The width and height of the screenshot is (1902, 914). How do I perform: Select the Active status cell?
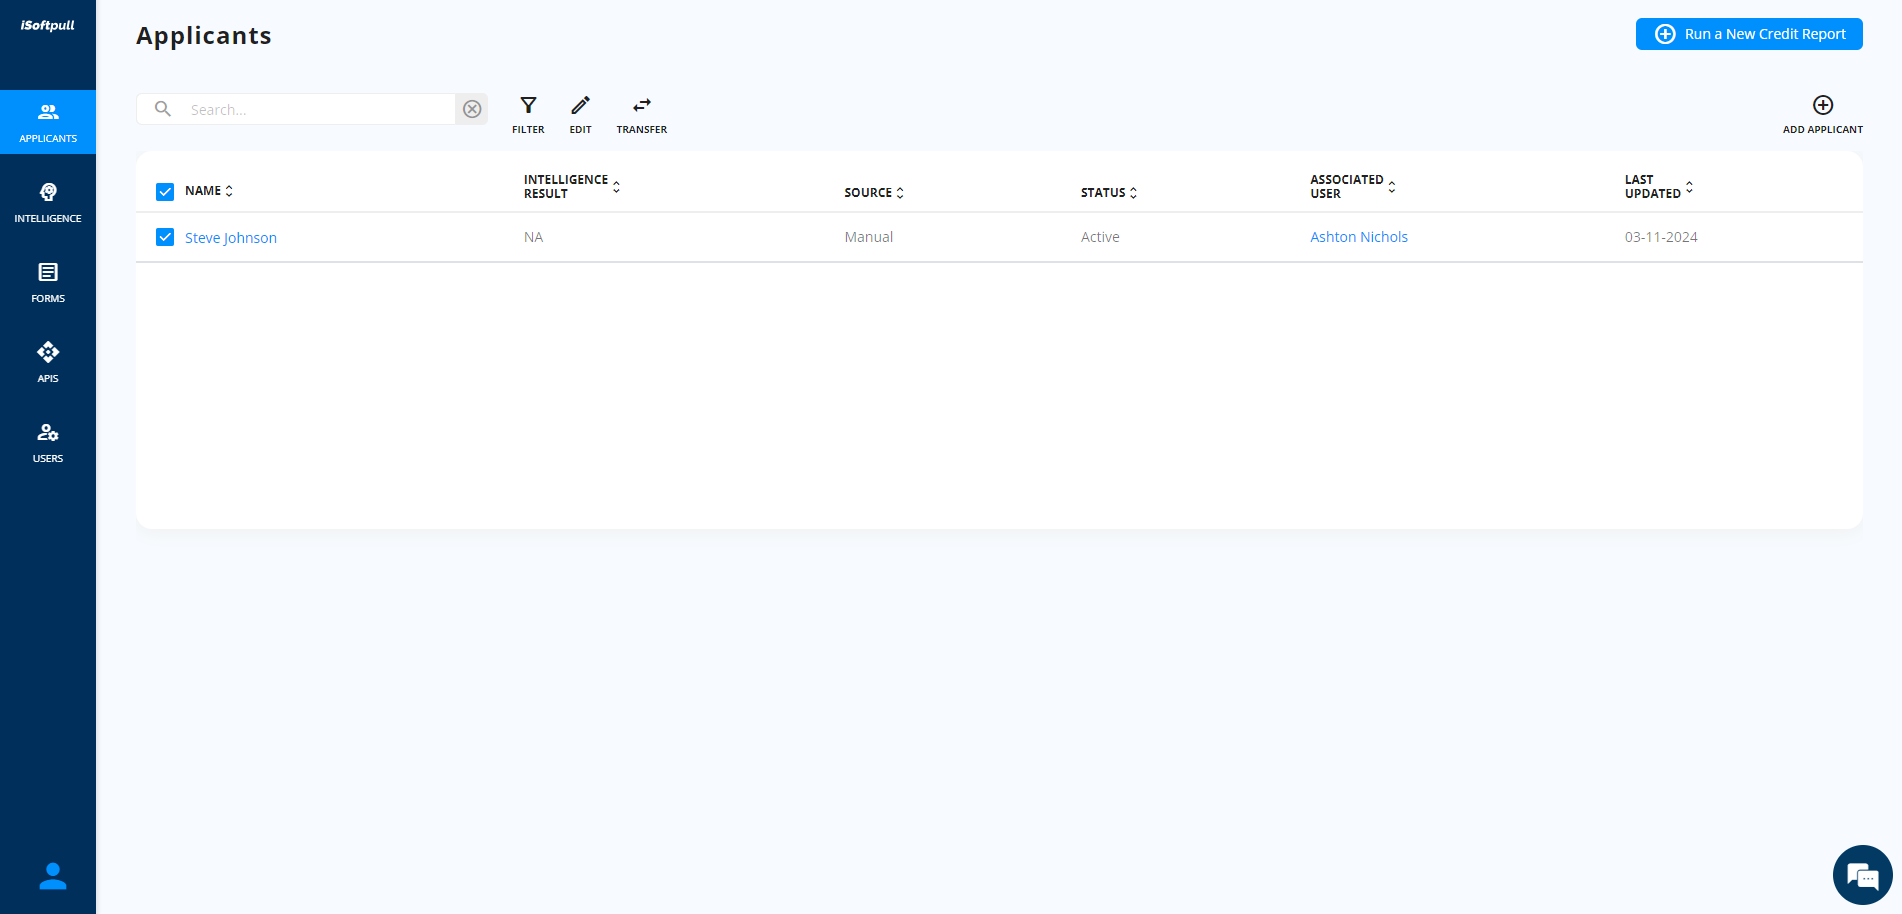point(1100,237)
